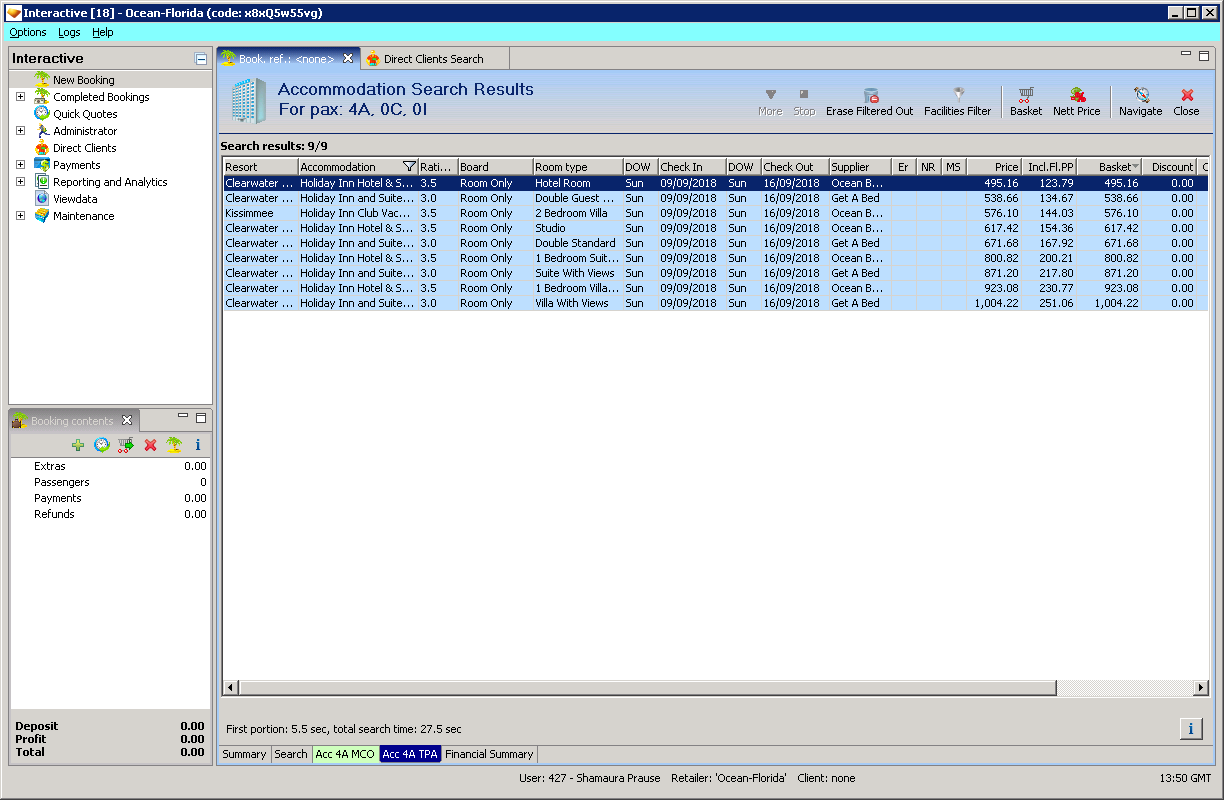Select Quick Quotes in the Interactive tree

tap(85, 114)
